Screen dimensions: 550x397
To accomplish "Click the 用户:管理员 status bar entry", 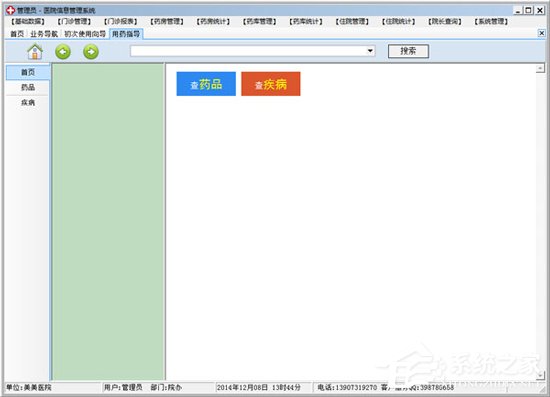I will tap(123, 388).
